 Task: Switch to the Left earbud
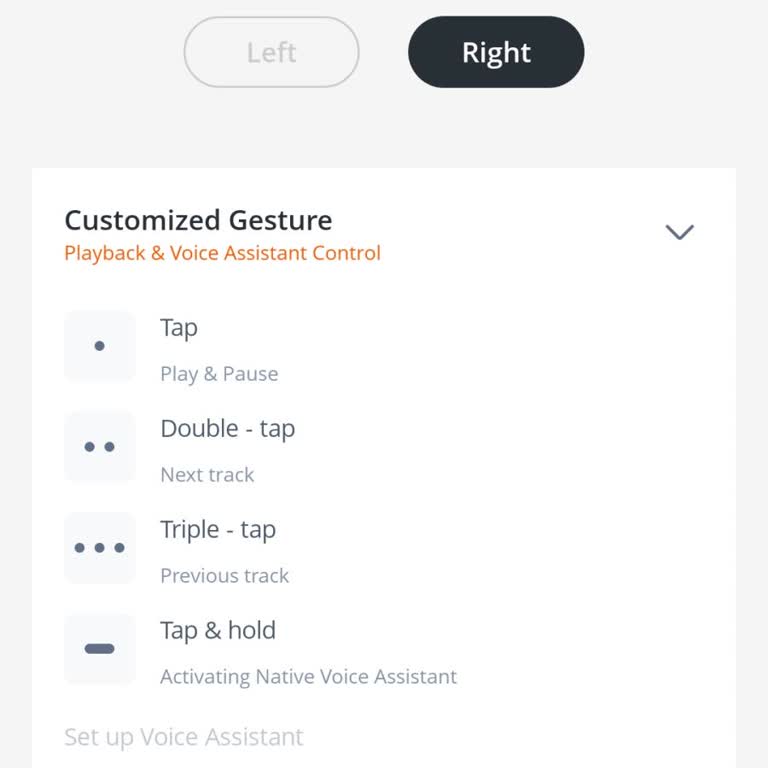click(x=271, y=52)
